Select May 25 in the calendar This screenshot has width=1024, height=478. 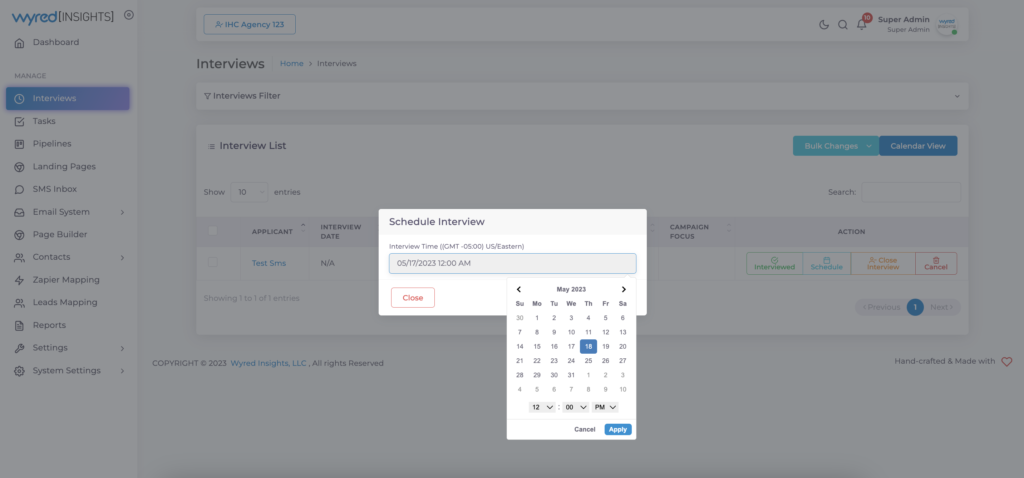[588, 360]
